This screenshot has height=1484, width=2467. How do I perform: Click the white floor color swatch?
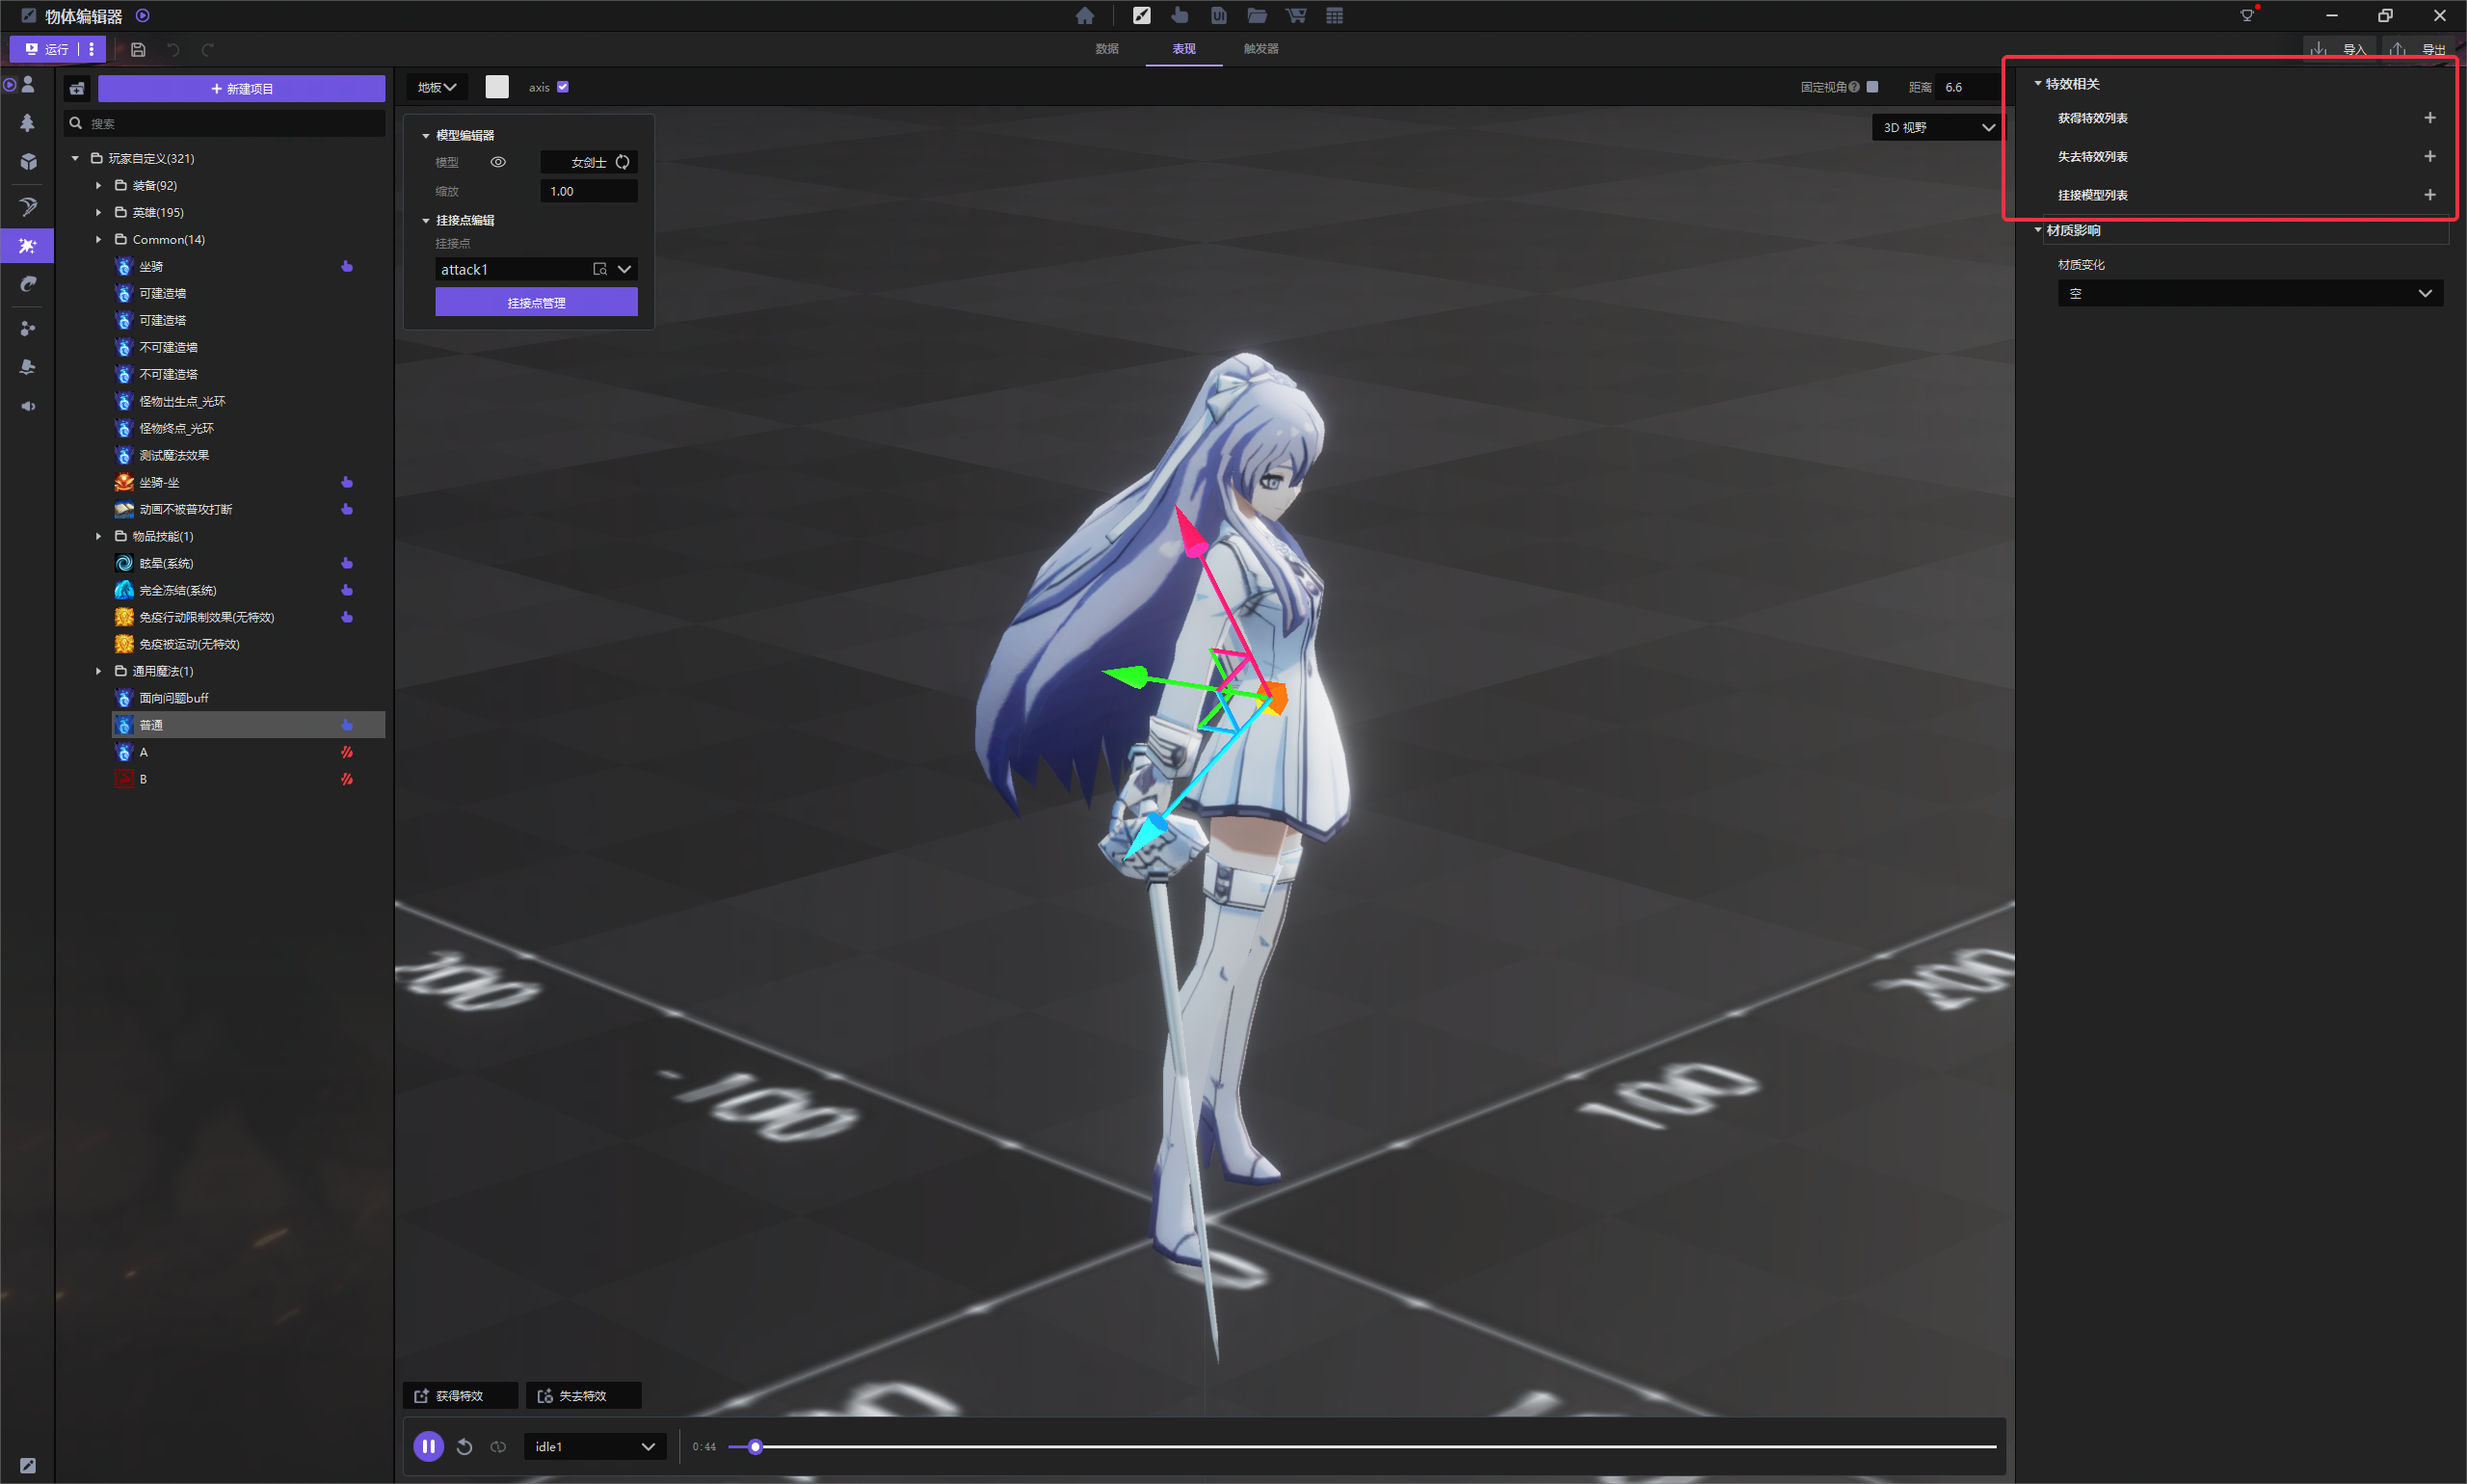pyautogui.click(x=497, y=87)
